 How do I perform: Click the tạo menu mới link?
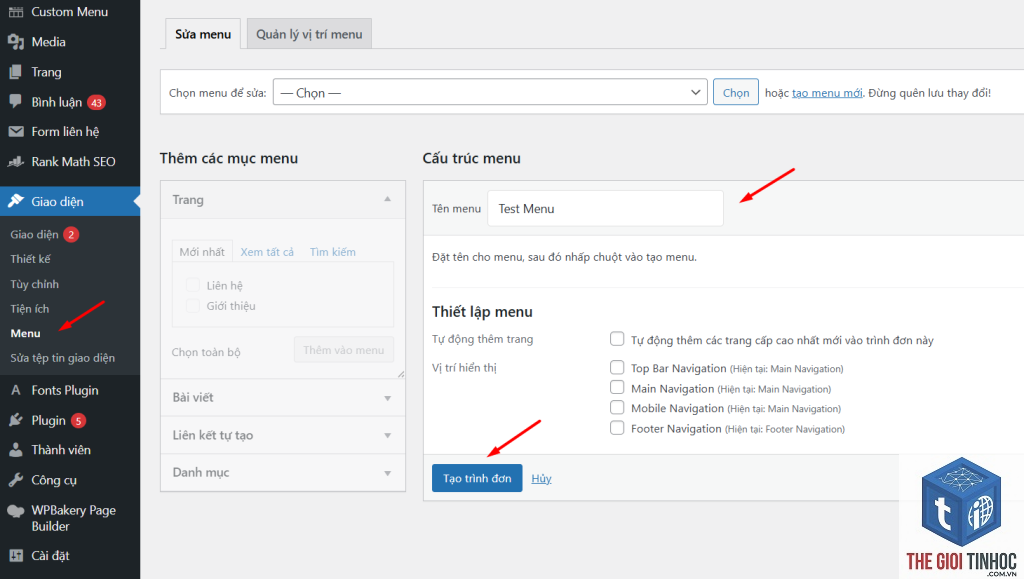[x=827, y=93]
